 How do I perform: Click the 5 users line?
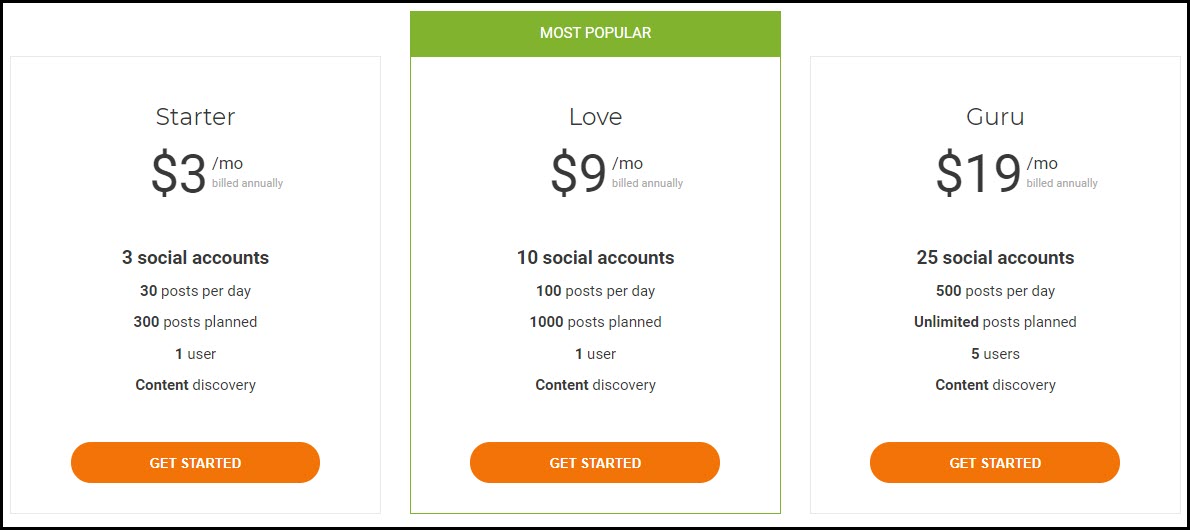click(x=995, y=354)
